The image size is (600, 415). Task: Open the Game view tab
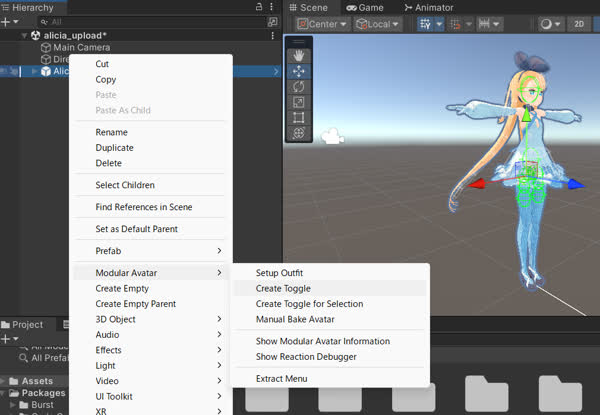[364, 7]
